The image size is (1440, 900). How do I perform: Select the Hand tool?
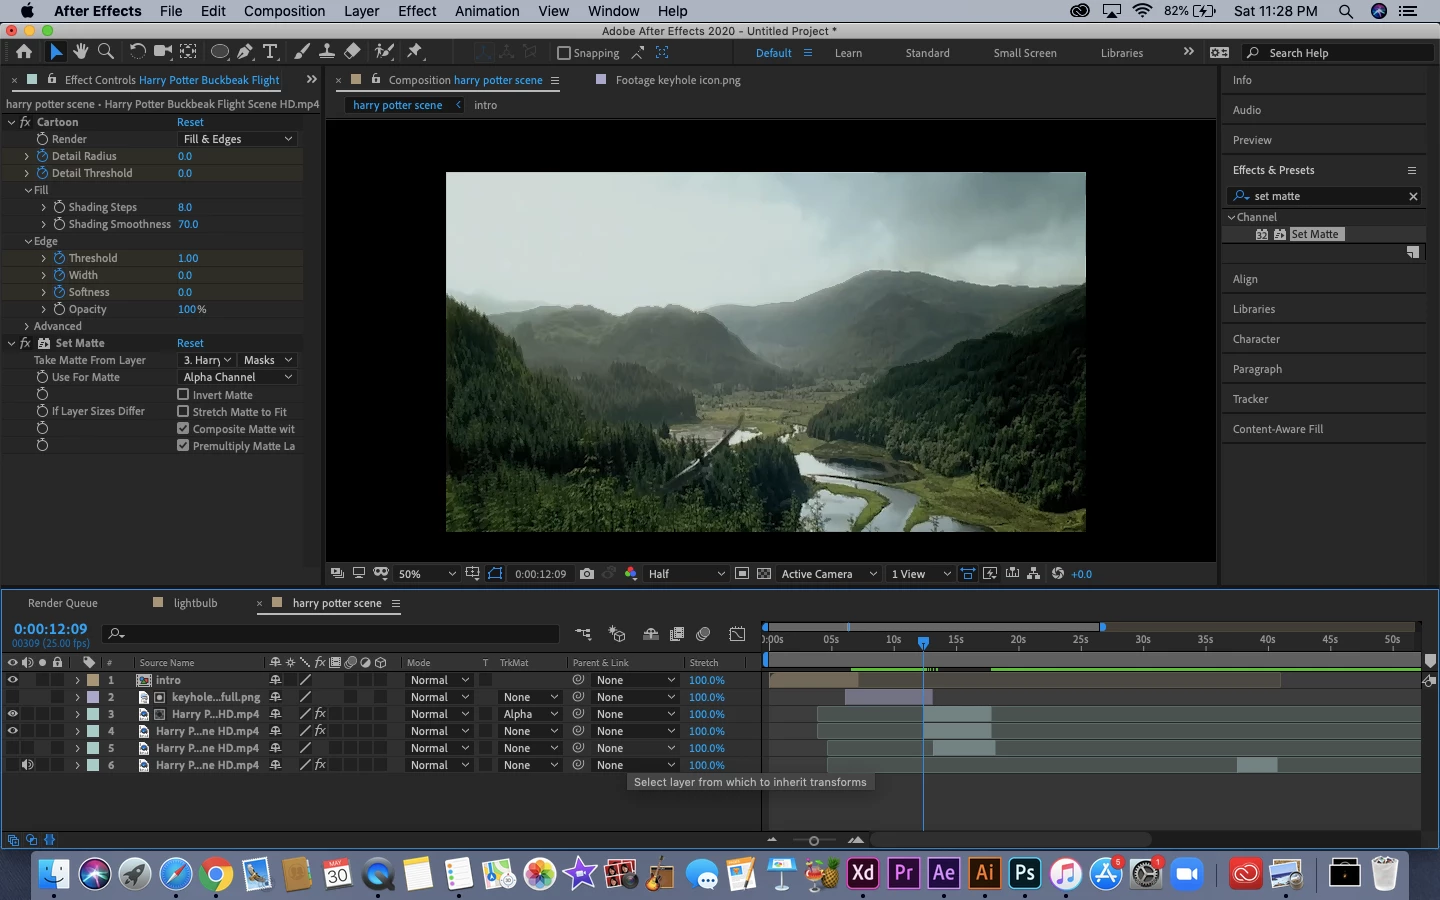[80, 52]
